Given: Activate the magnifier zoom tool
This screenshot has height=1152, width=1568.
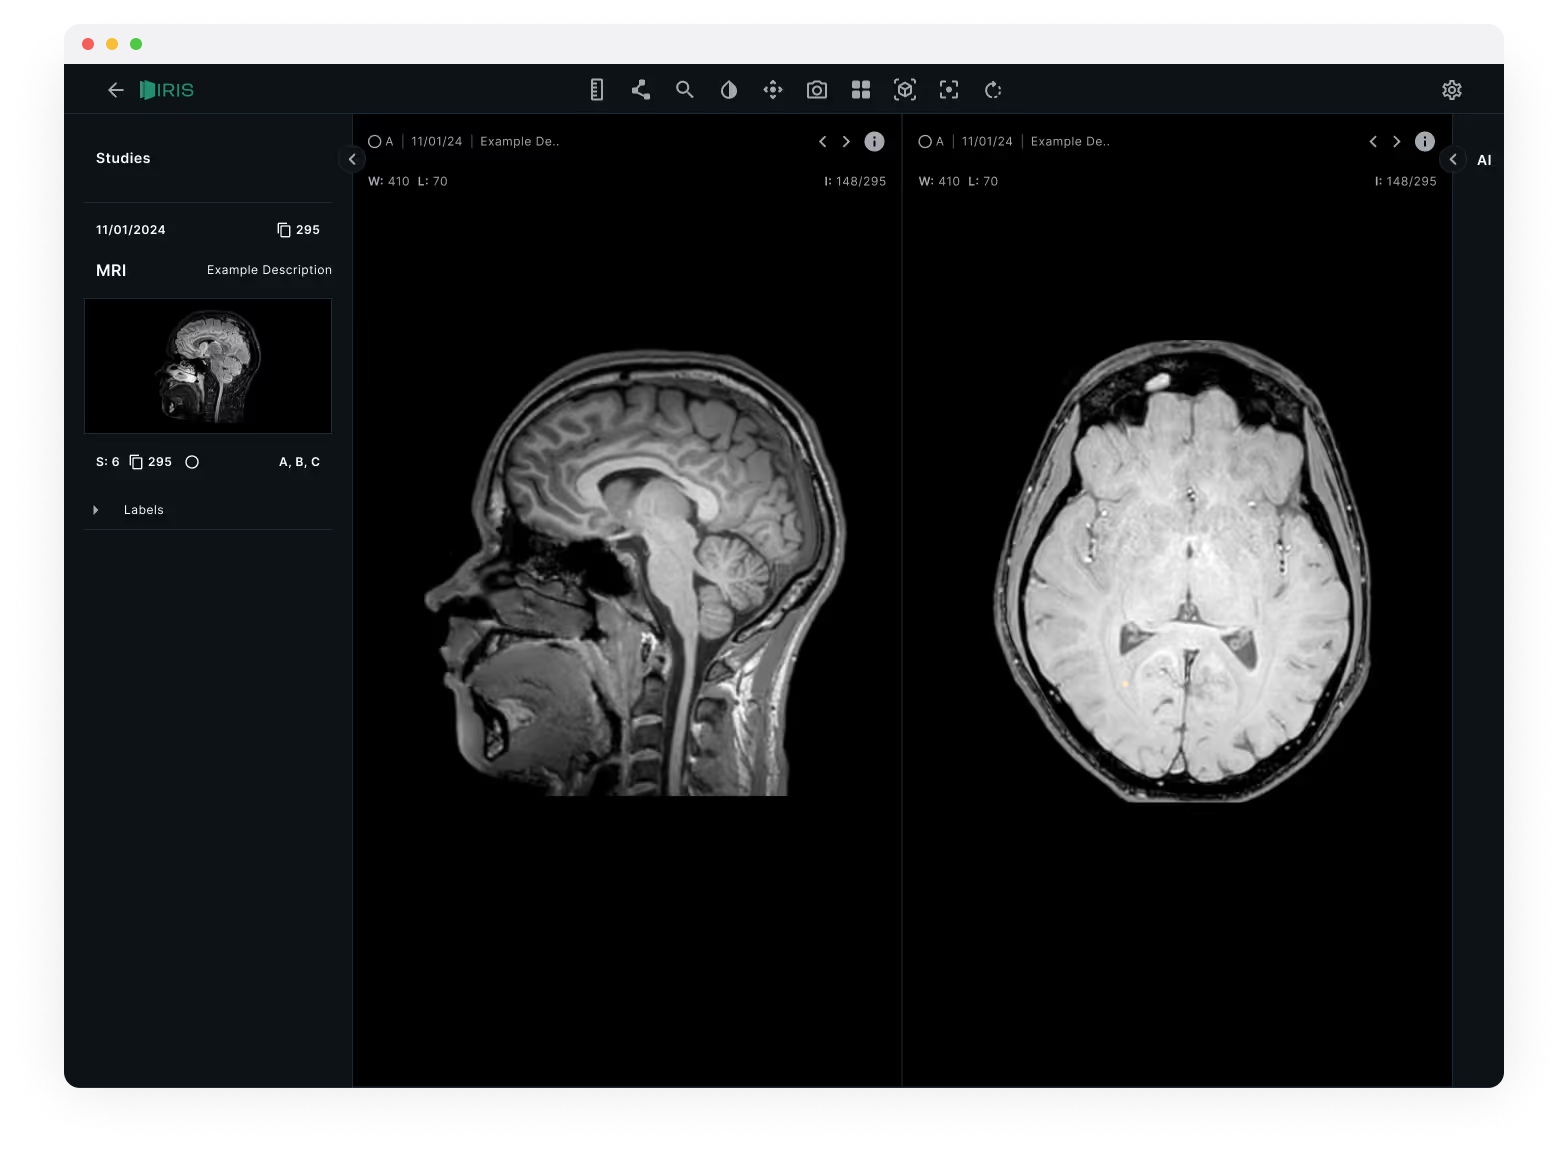Looking at the screenshot, I should click(685, 90).
